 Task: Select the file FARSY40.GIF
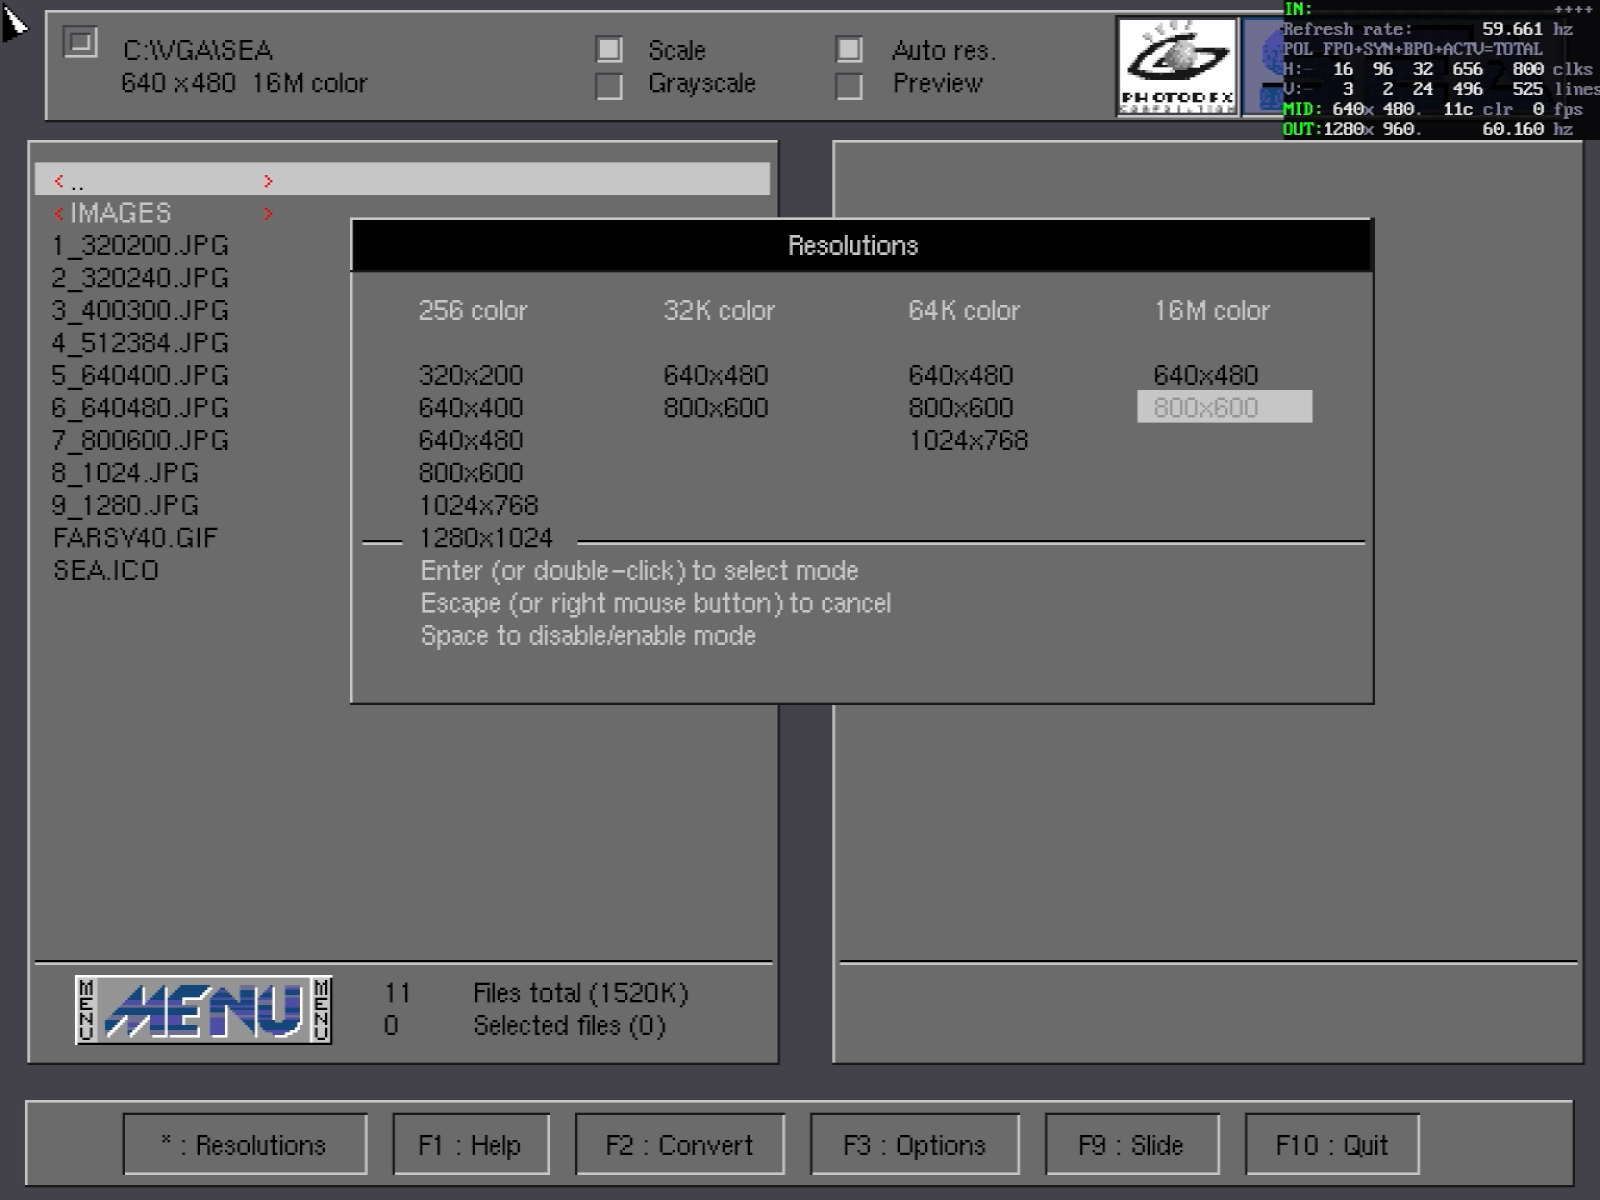(135, 538)
